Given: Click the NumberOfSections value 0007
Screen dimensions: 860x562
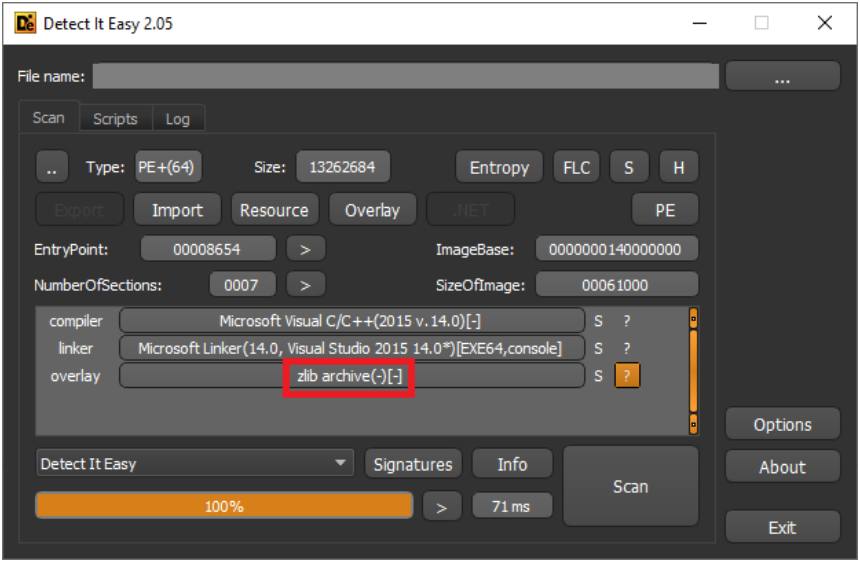Looking at the screenshot, I should pos(241,285).
